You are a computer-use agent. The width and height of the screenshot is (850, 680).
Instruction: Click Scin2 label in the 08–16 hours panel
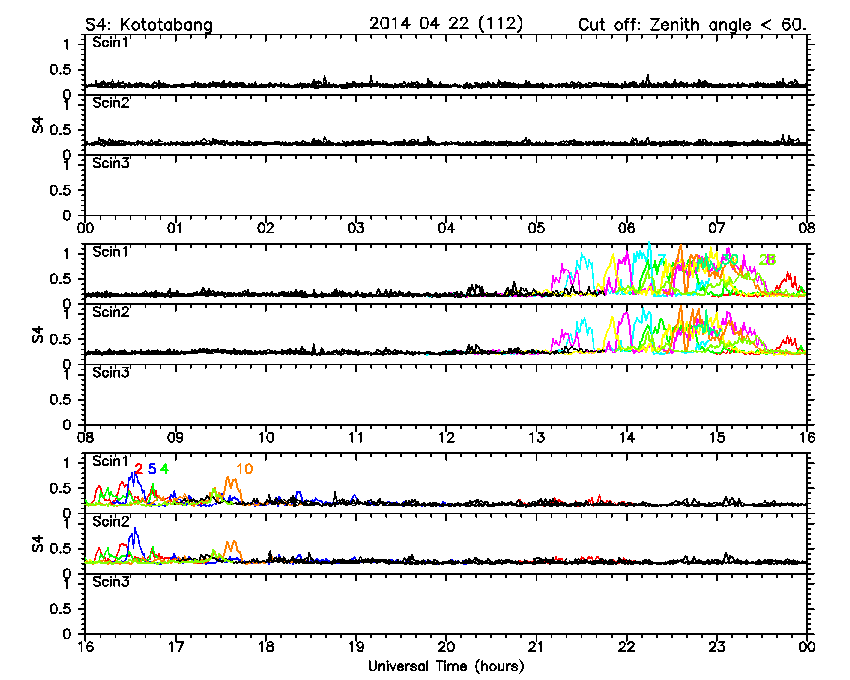tap(111, 312)
